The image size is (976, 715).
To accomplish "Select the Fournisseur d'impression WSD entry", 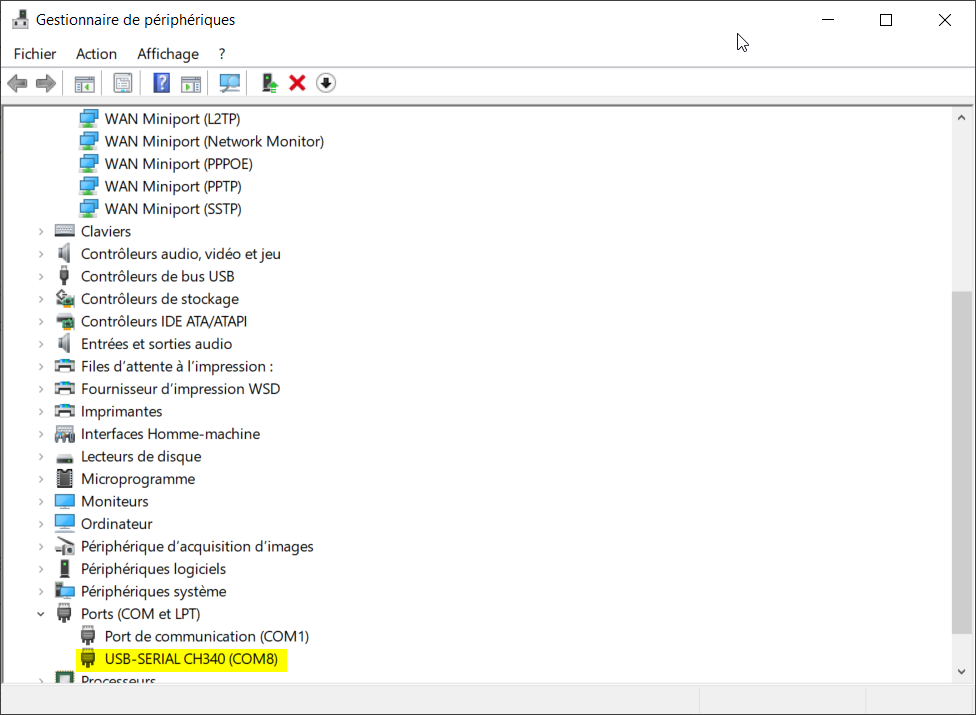I will point(181,389).
